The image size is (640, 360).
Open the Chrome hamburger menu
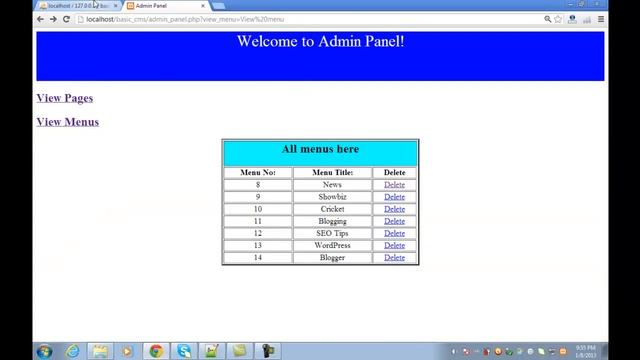tap(601, 19)
